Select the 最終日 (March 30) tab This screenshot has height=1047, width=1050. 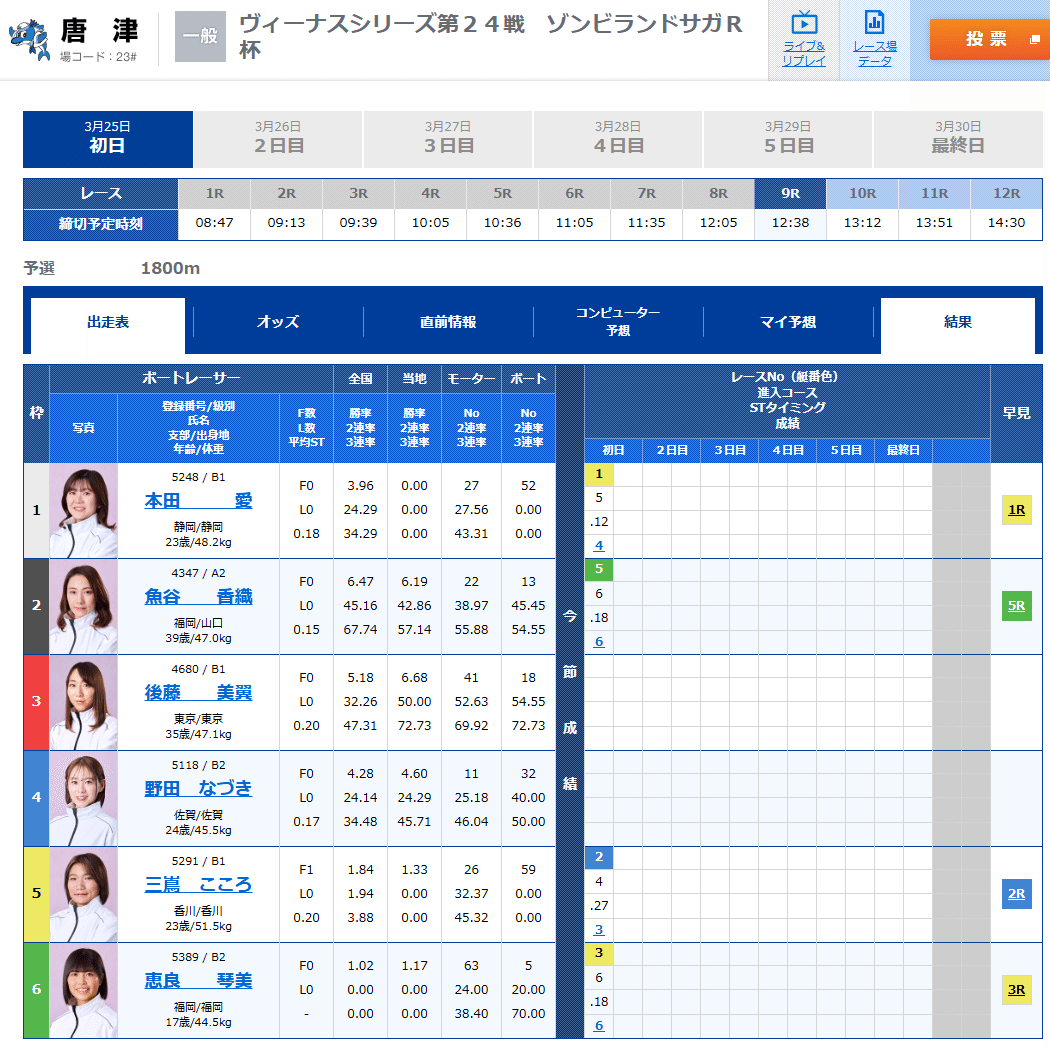click(958, 139)
